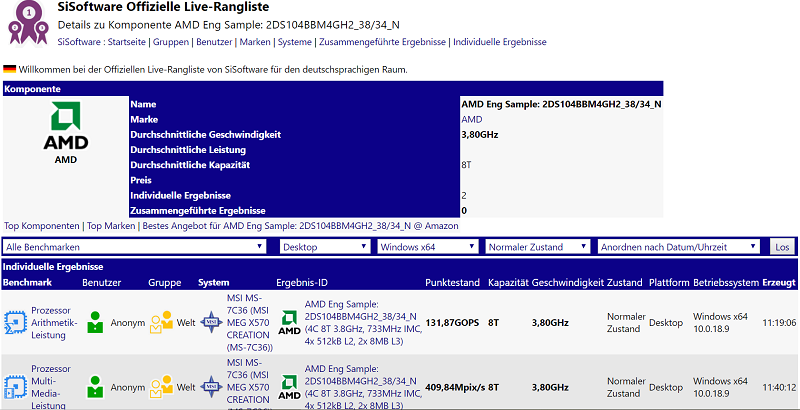The height and width of the screenshot is (410, 800).
Task: Click the German flag icon
Action: pos(10,69)
